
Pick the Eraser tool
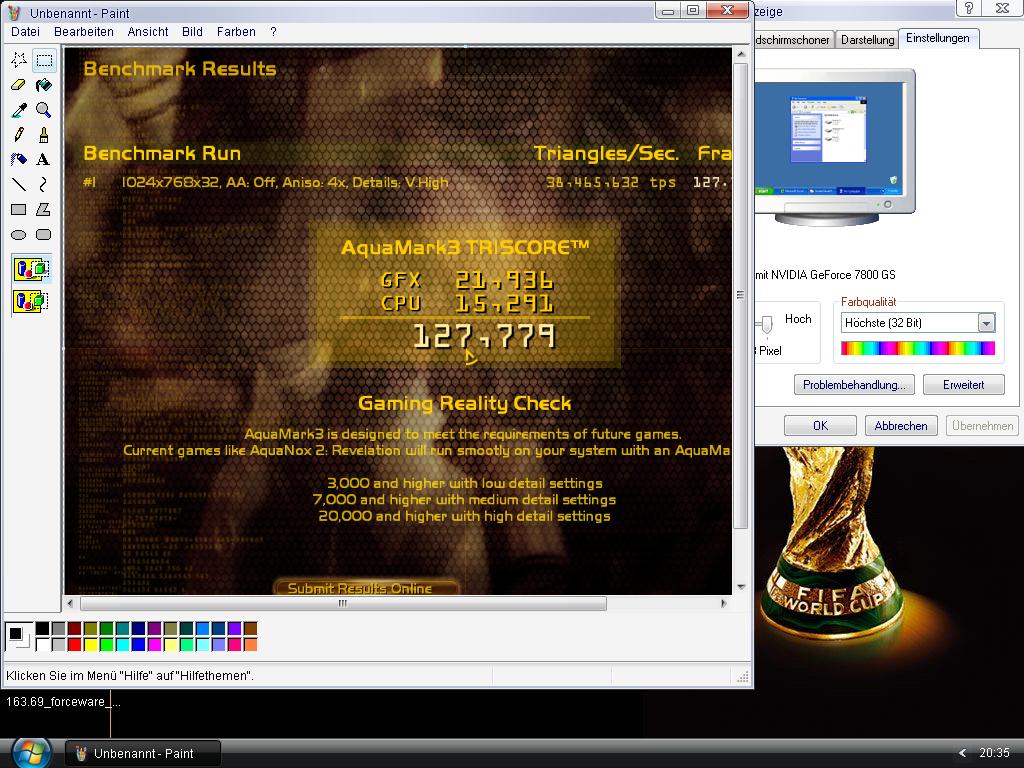click(19, 86)
